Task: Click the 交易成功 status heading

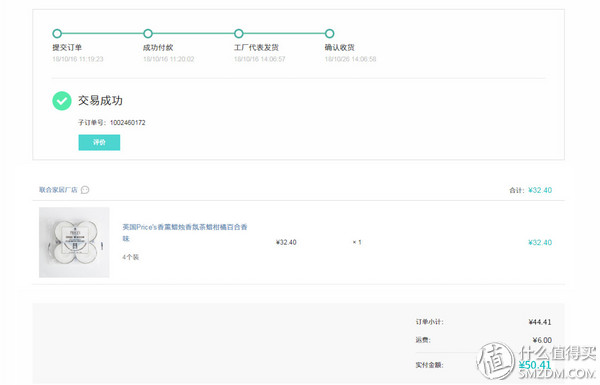Action: point(100,101)
